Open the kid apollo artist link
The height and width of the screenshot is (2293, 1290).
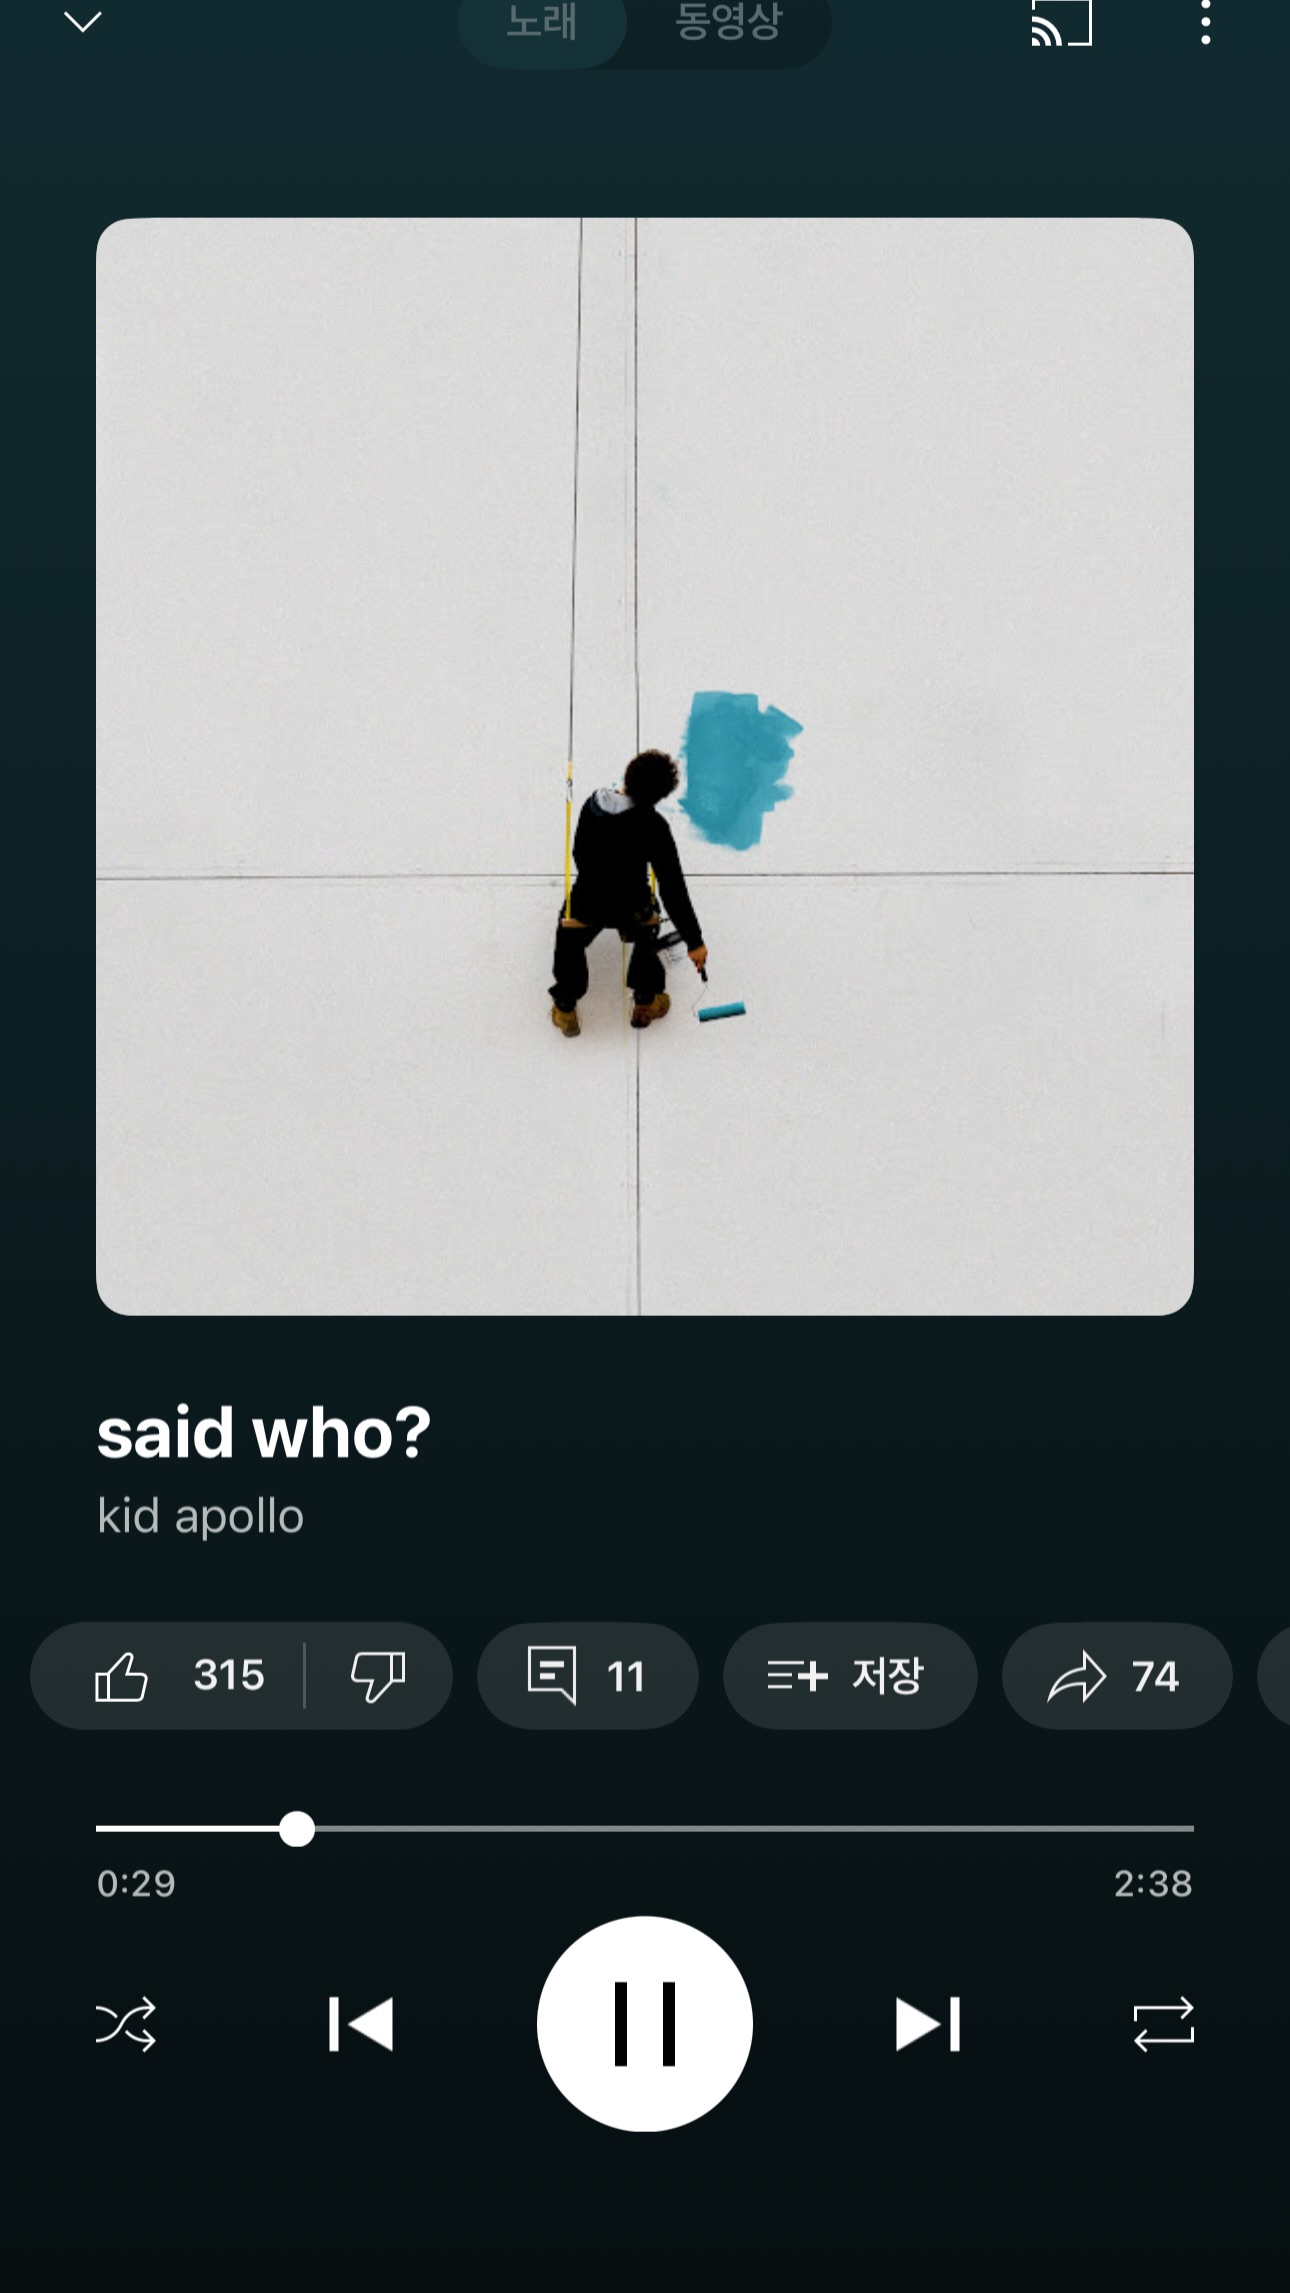(201, 1516)
